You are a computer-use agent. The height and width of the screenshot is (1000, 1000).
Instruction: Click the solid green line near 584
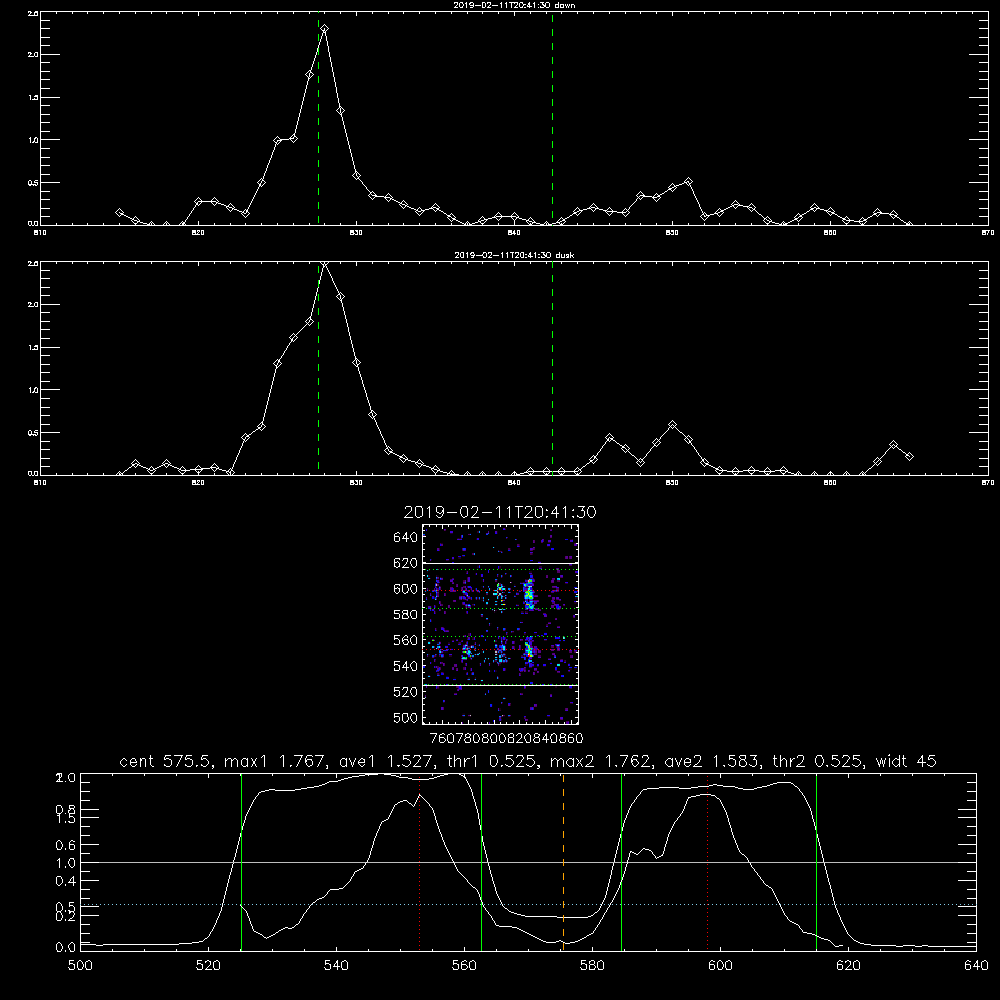click(x=621, y=862)
